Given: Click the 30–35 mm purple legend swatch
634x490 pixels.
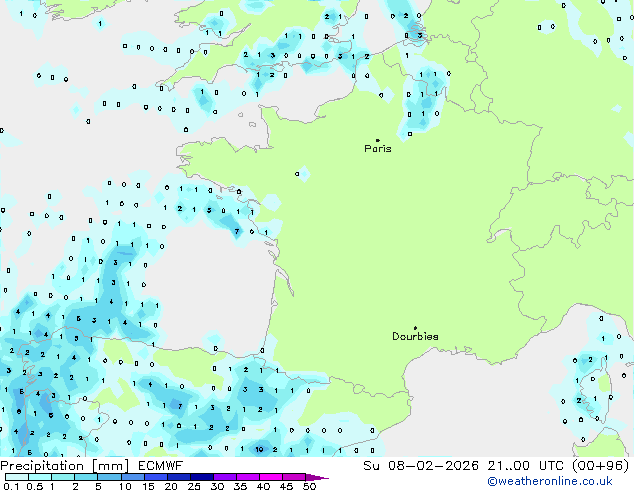Looking at the screenshot, I should (224, 477).
